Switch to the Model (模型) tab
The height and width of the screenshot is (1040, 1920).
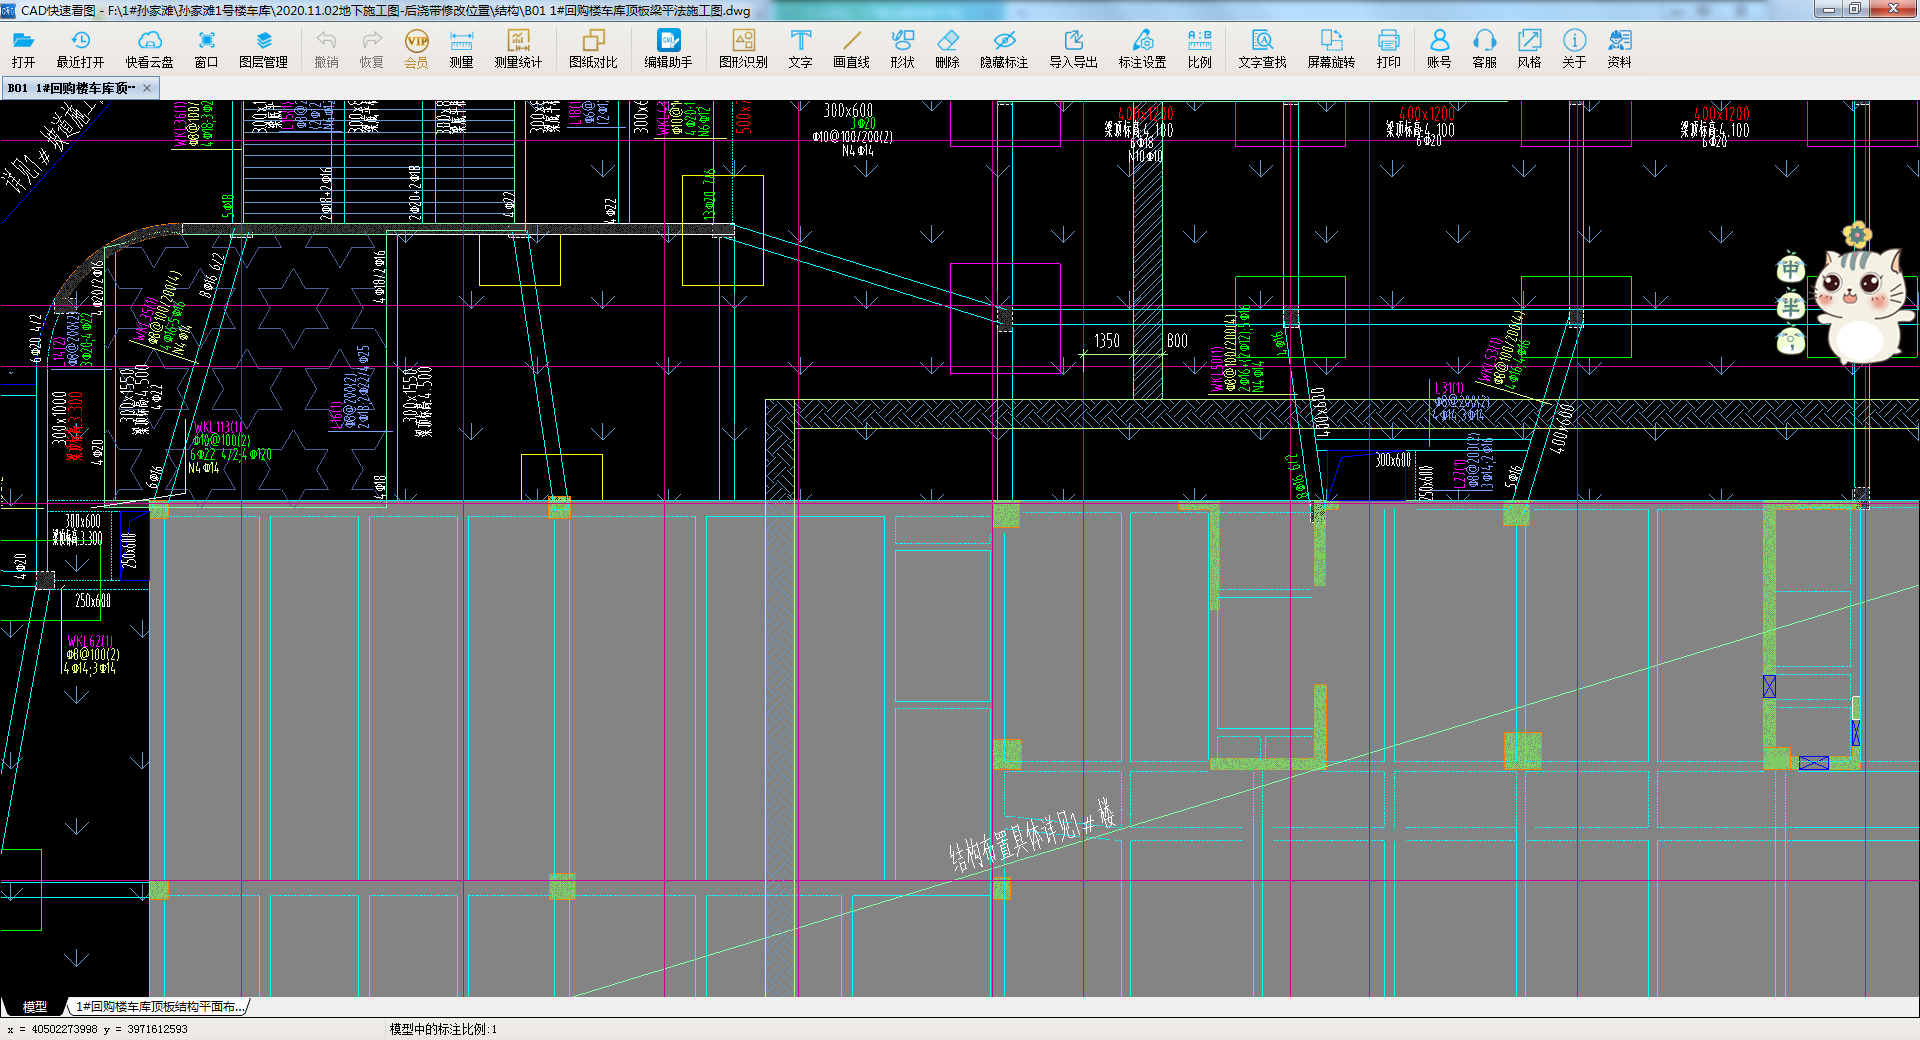coord(35,1007)
